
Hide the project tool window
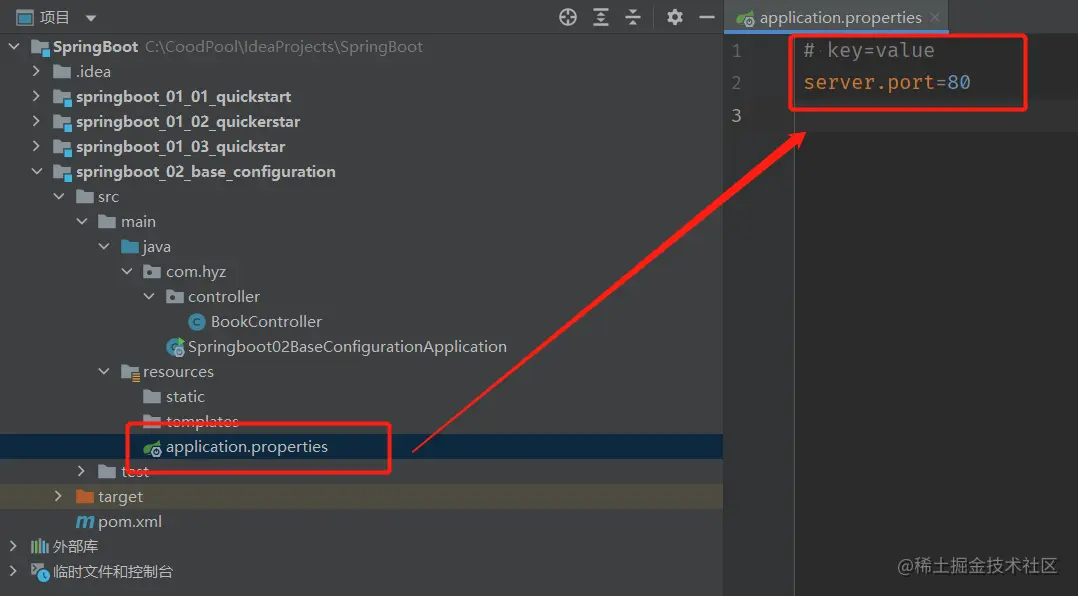pyautogui.click(x=707, y=17)
